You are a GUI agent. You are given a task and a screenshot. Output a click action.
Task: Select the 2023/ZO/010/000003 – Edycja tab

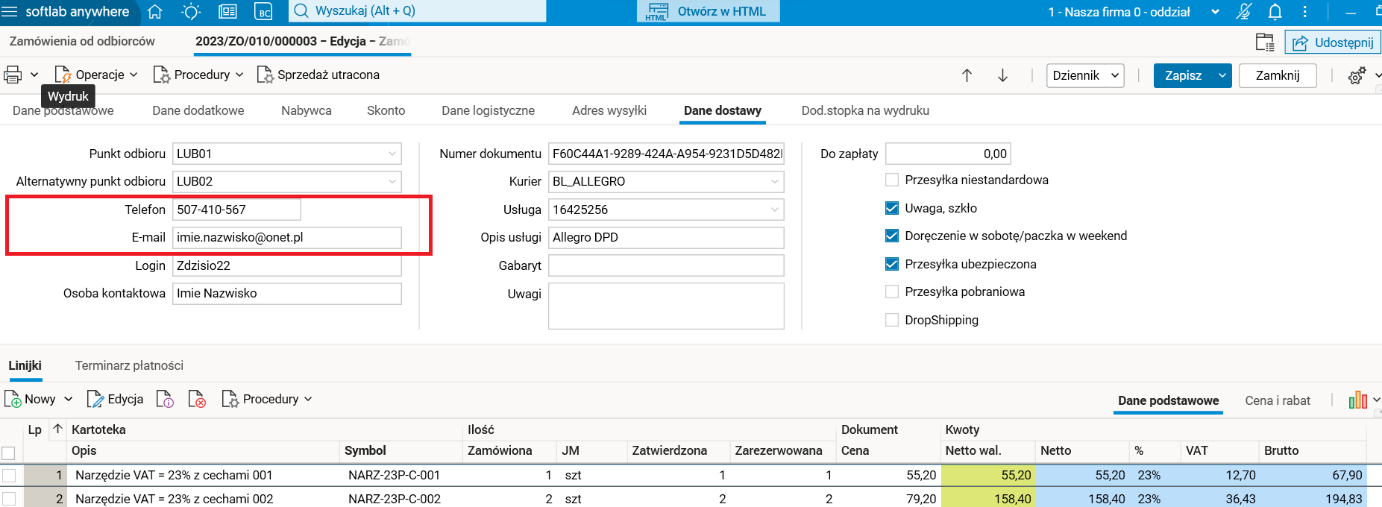[x=302, y=42]
